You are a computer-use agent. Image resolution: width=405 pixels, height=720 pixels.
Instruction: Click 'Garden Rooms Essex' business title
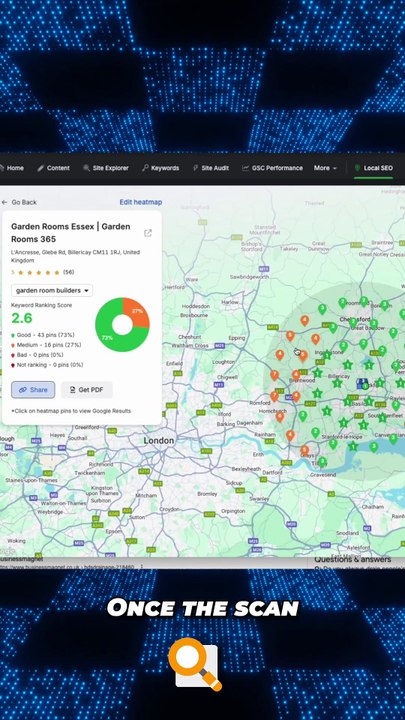(x=70, y=233)
